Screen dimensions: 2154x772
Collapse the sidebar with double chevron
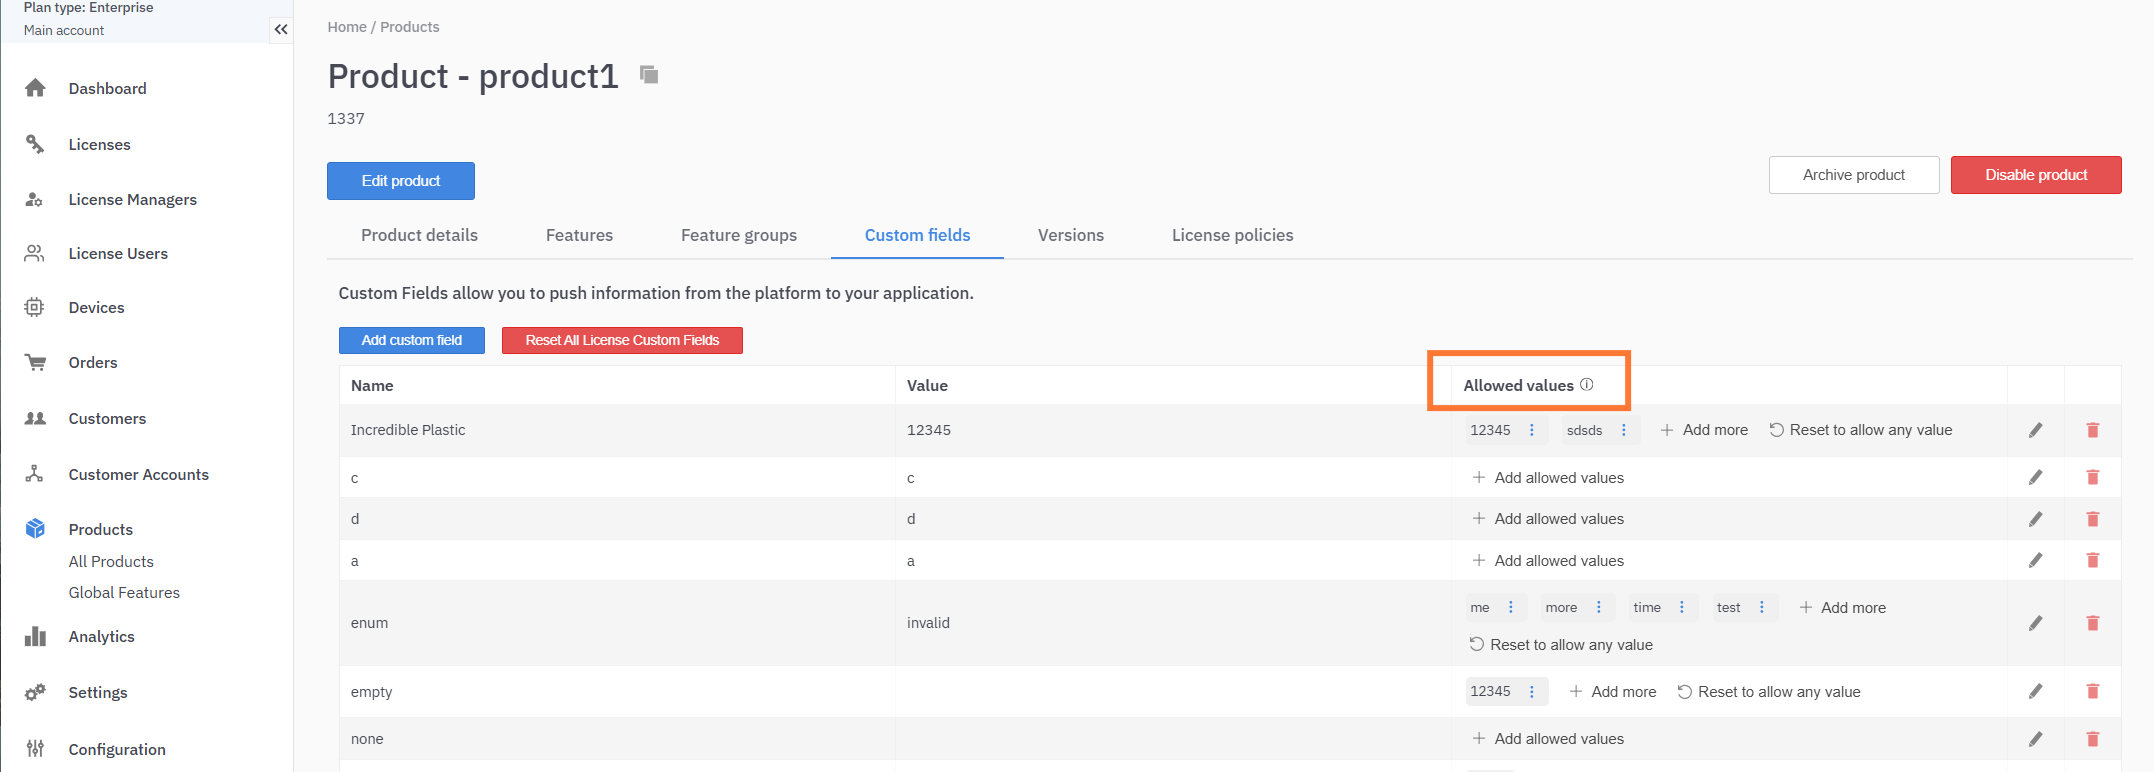coord(281,29)
